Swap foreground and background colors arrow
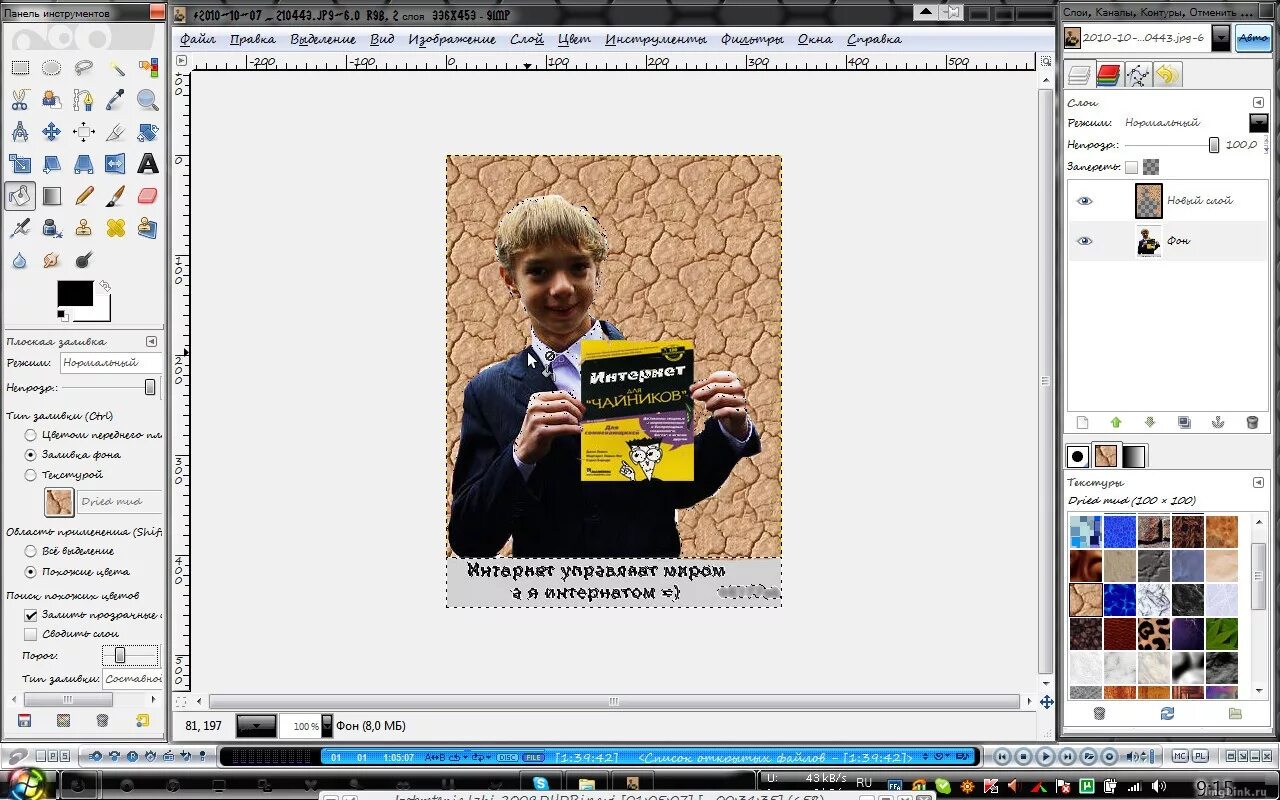The image size is (1280, 800). point(104,286)
